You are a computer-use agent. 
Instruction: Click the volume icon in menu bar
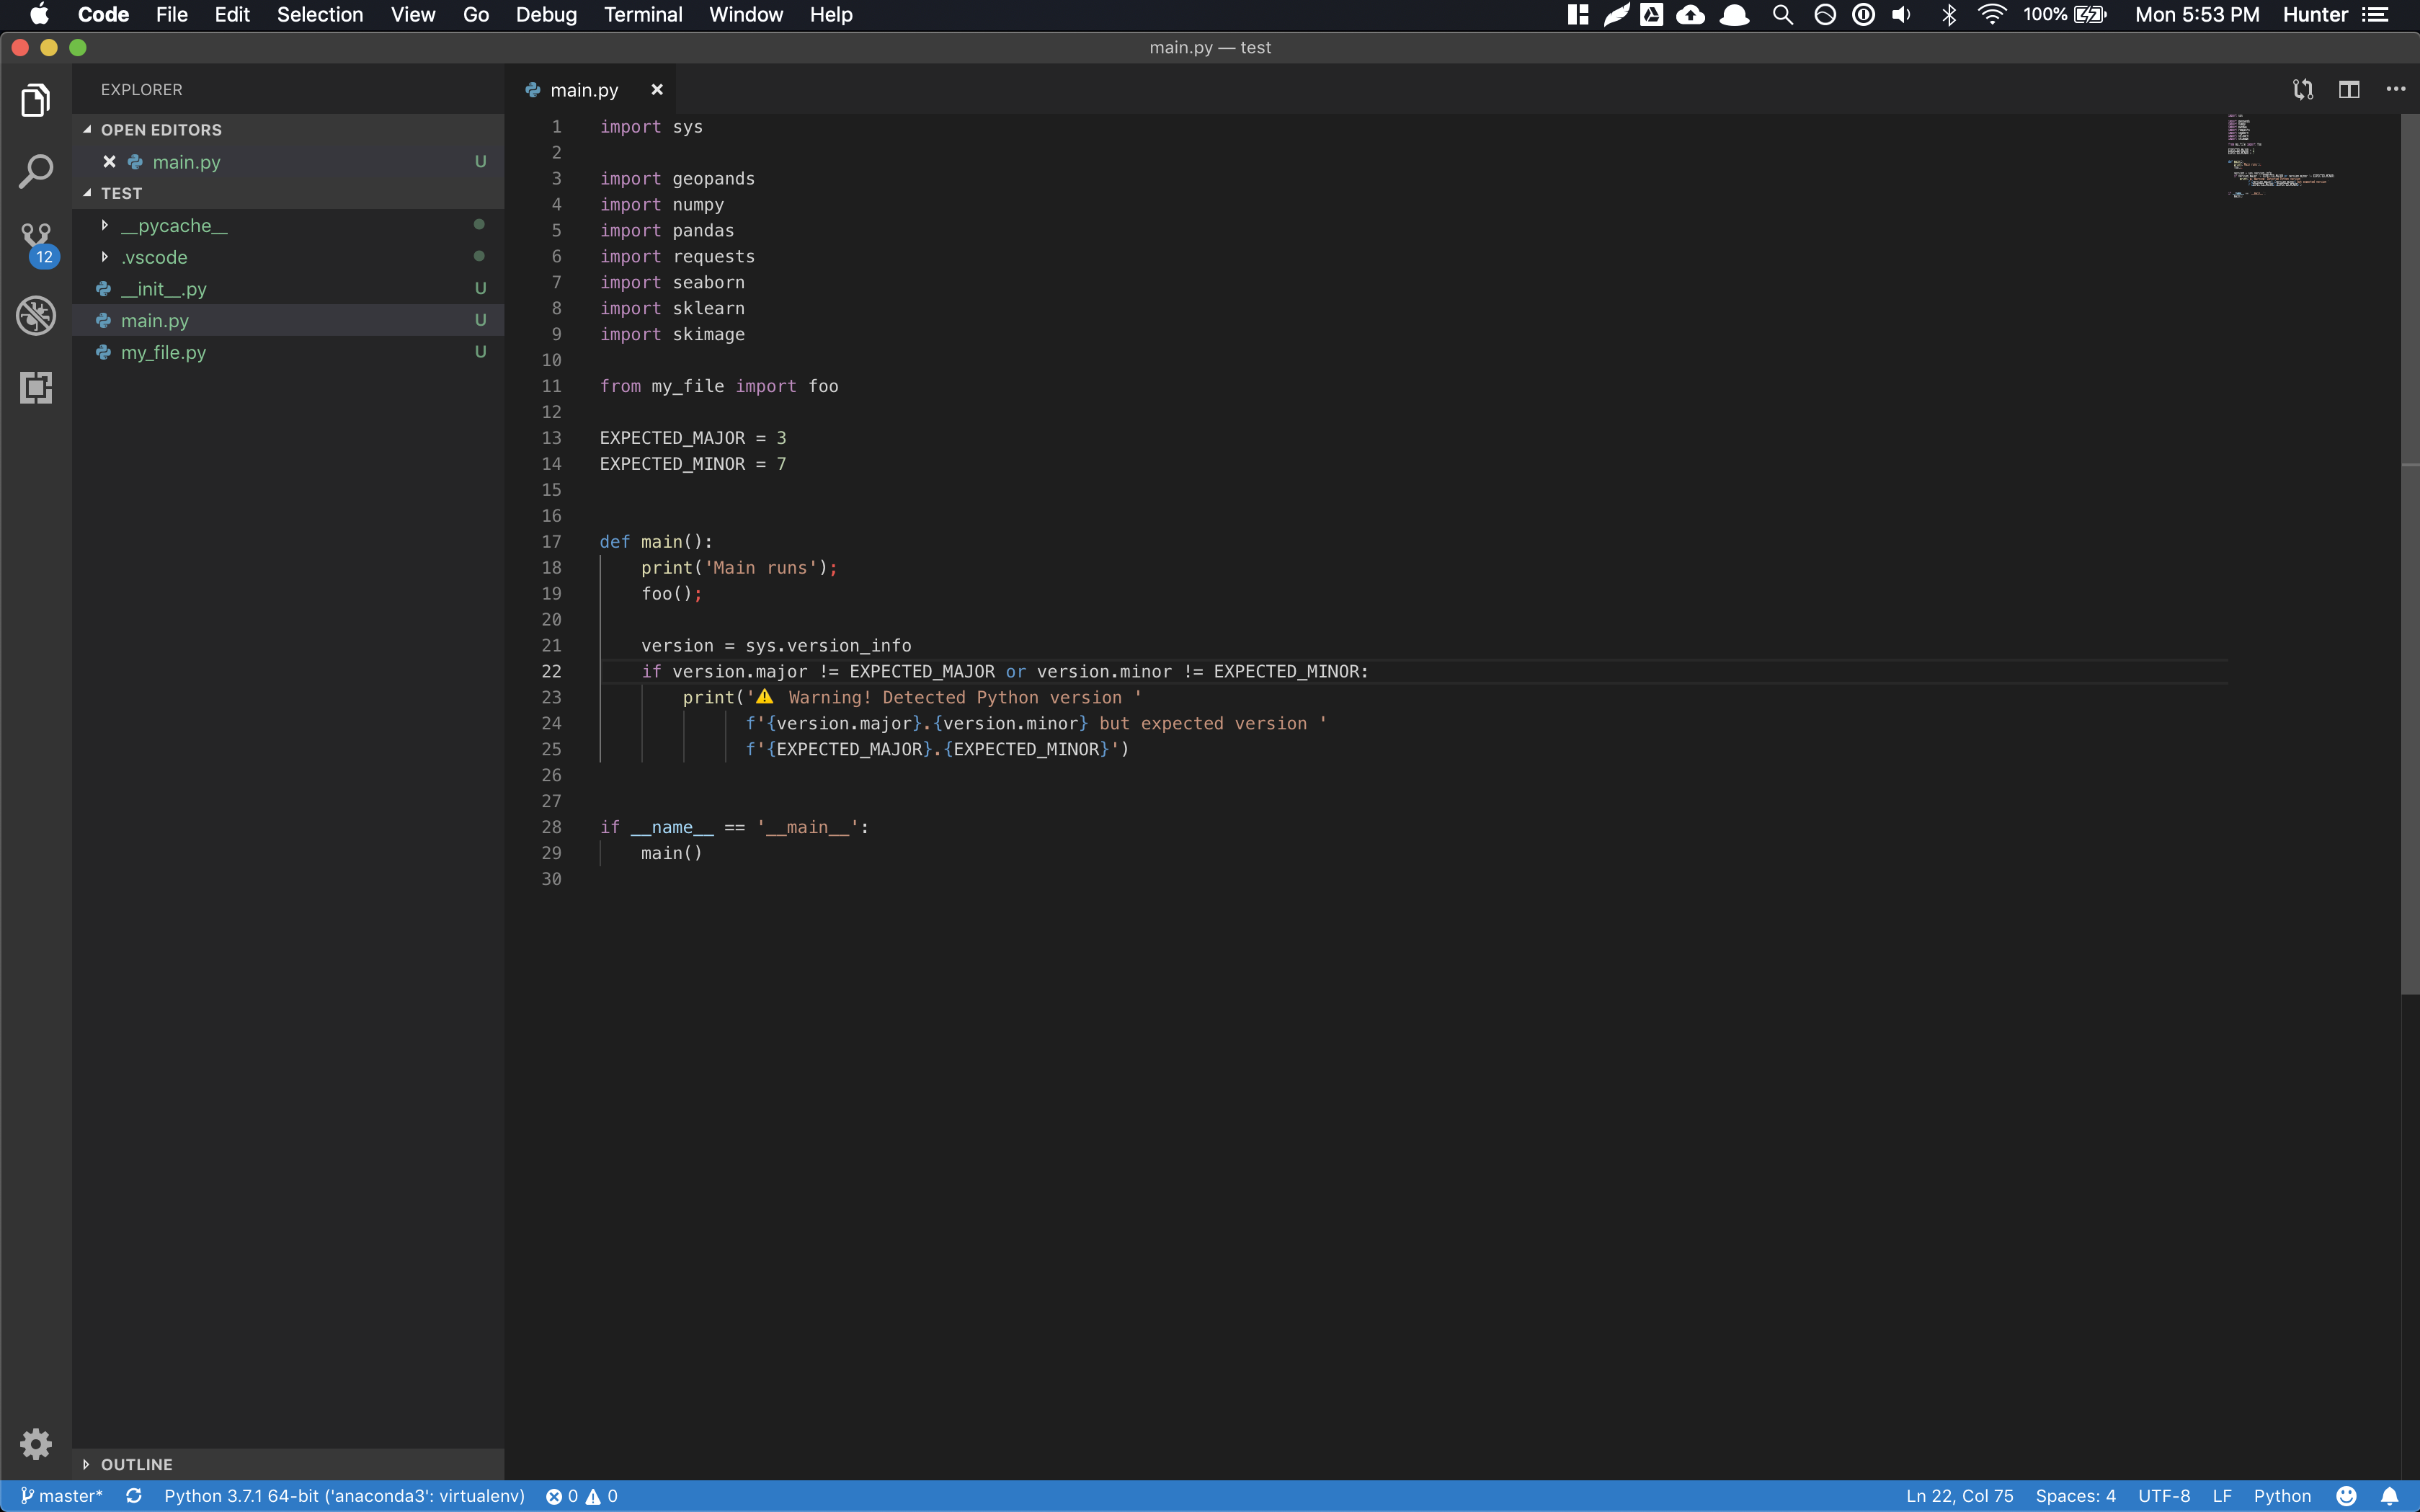coord(1902,15)
